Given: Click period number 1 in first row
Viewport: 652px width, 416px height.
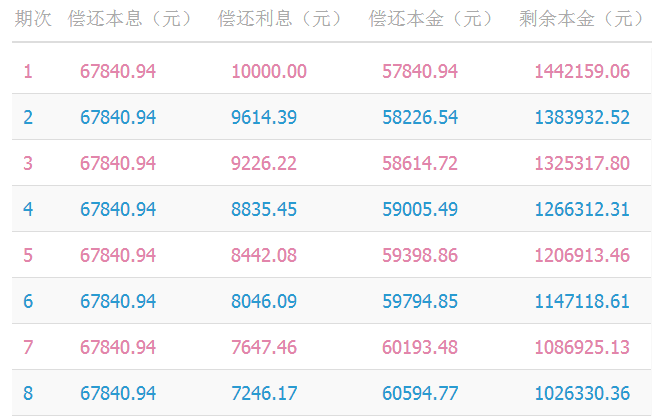Looking at the screenshot, I should [28, 71].
